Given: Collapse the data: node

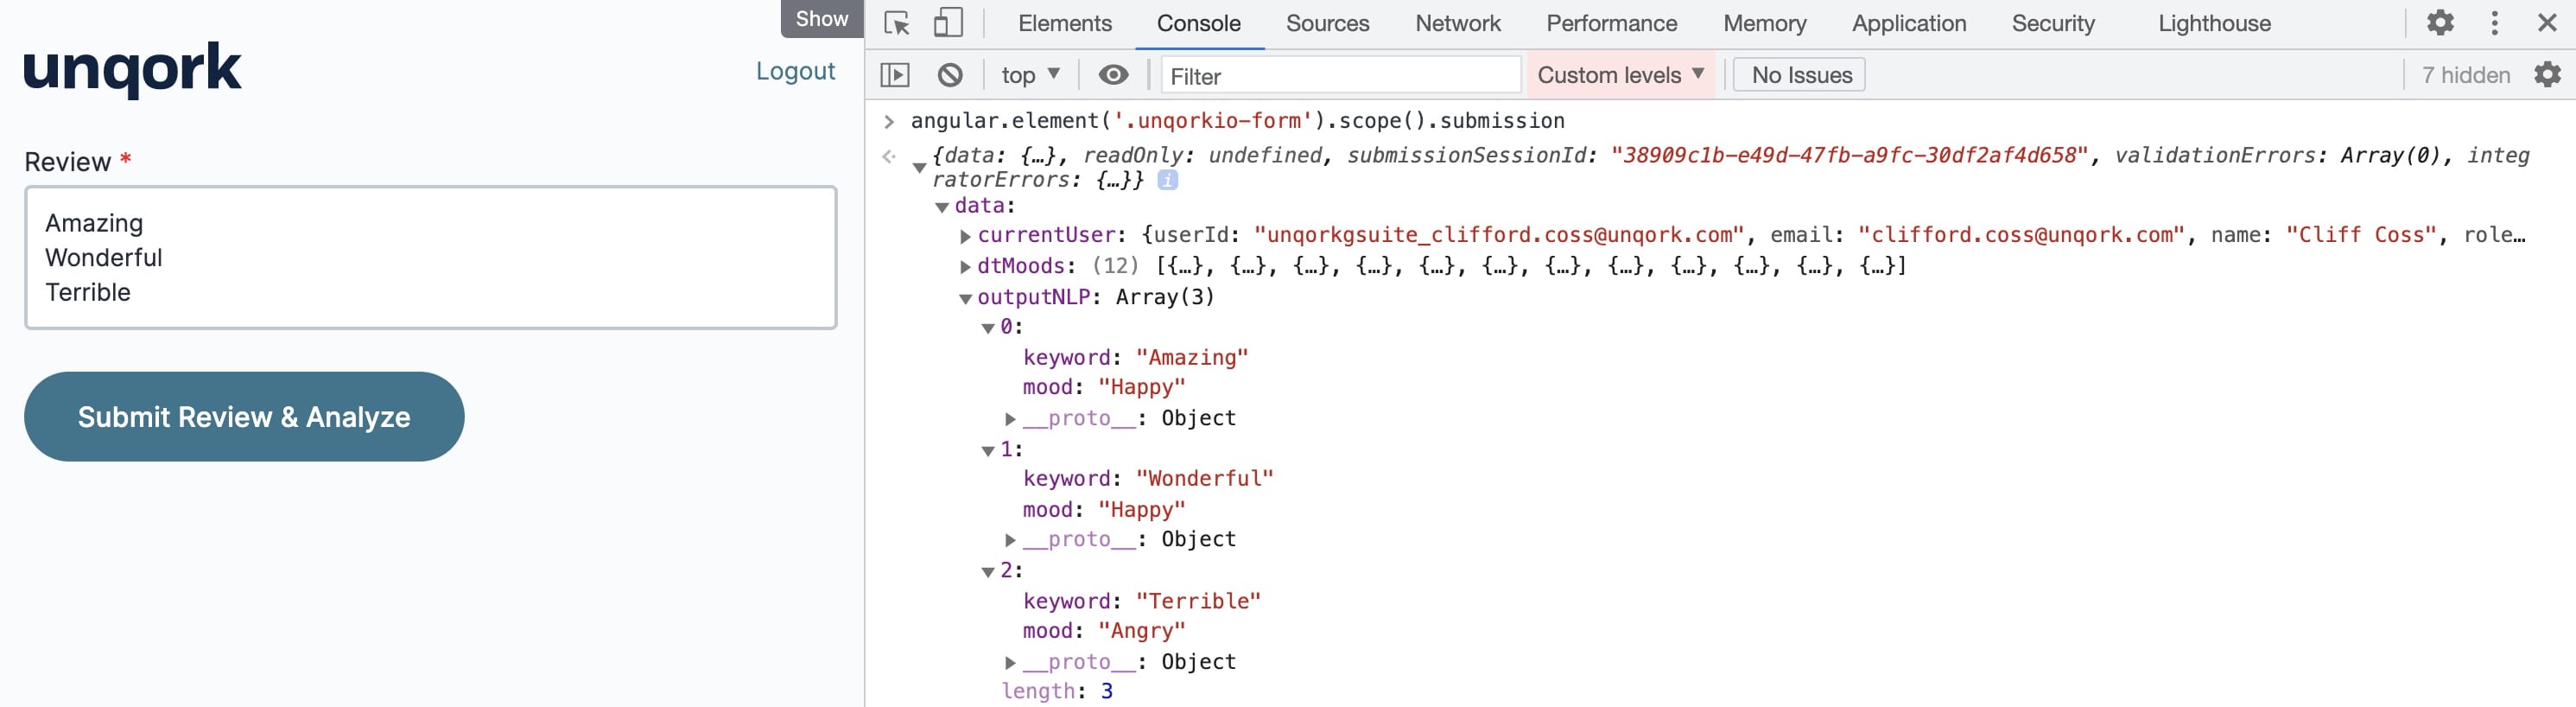Looking at the screenshot, I should [942, 207].
